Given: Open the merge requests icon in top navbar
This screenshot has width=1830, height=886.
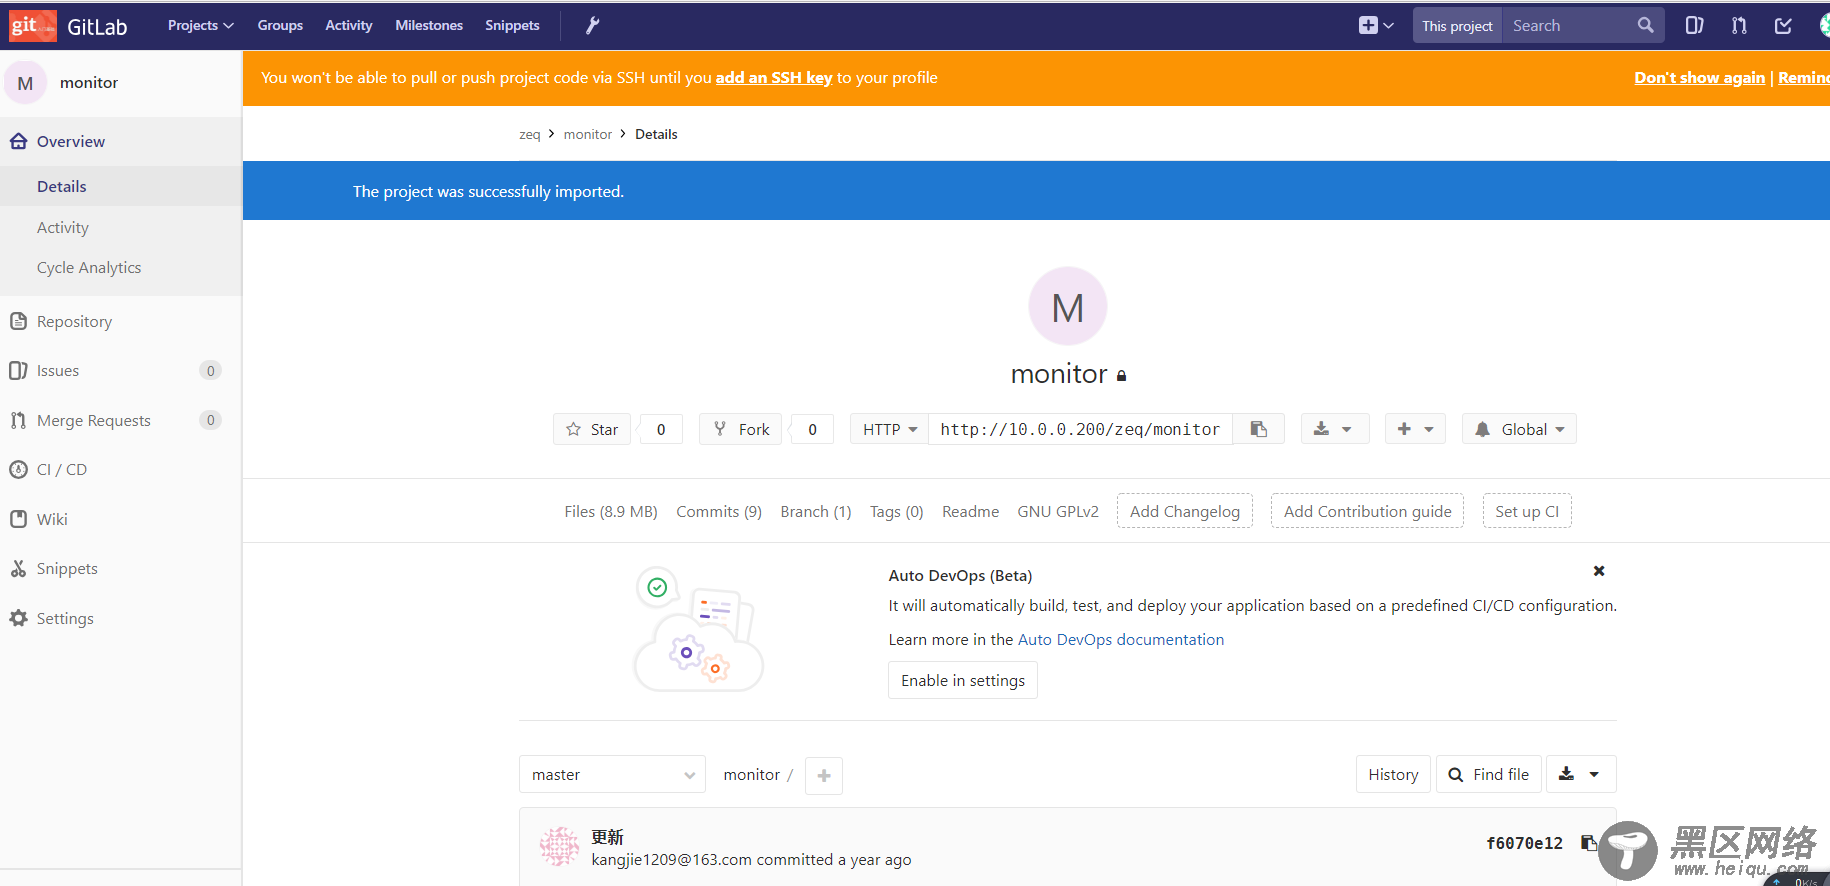Looking at the screenshot, I should (1739, 26).
